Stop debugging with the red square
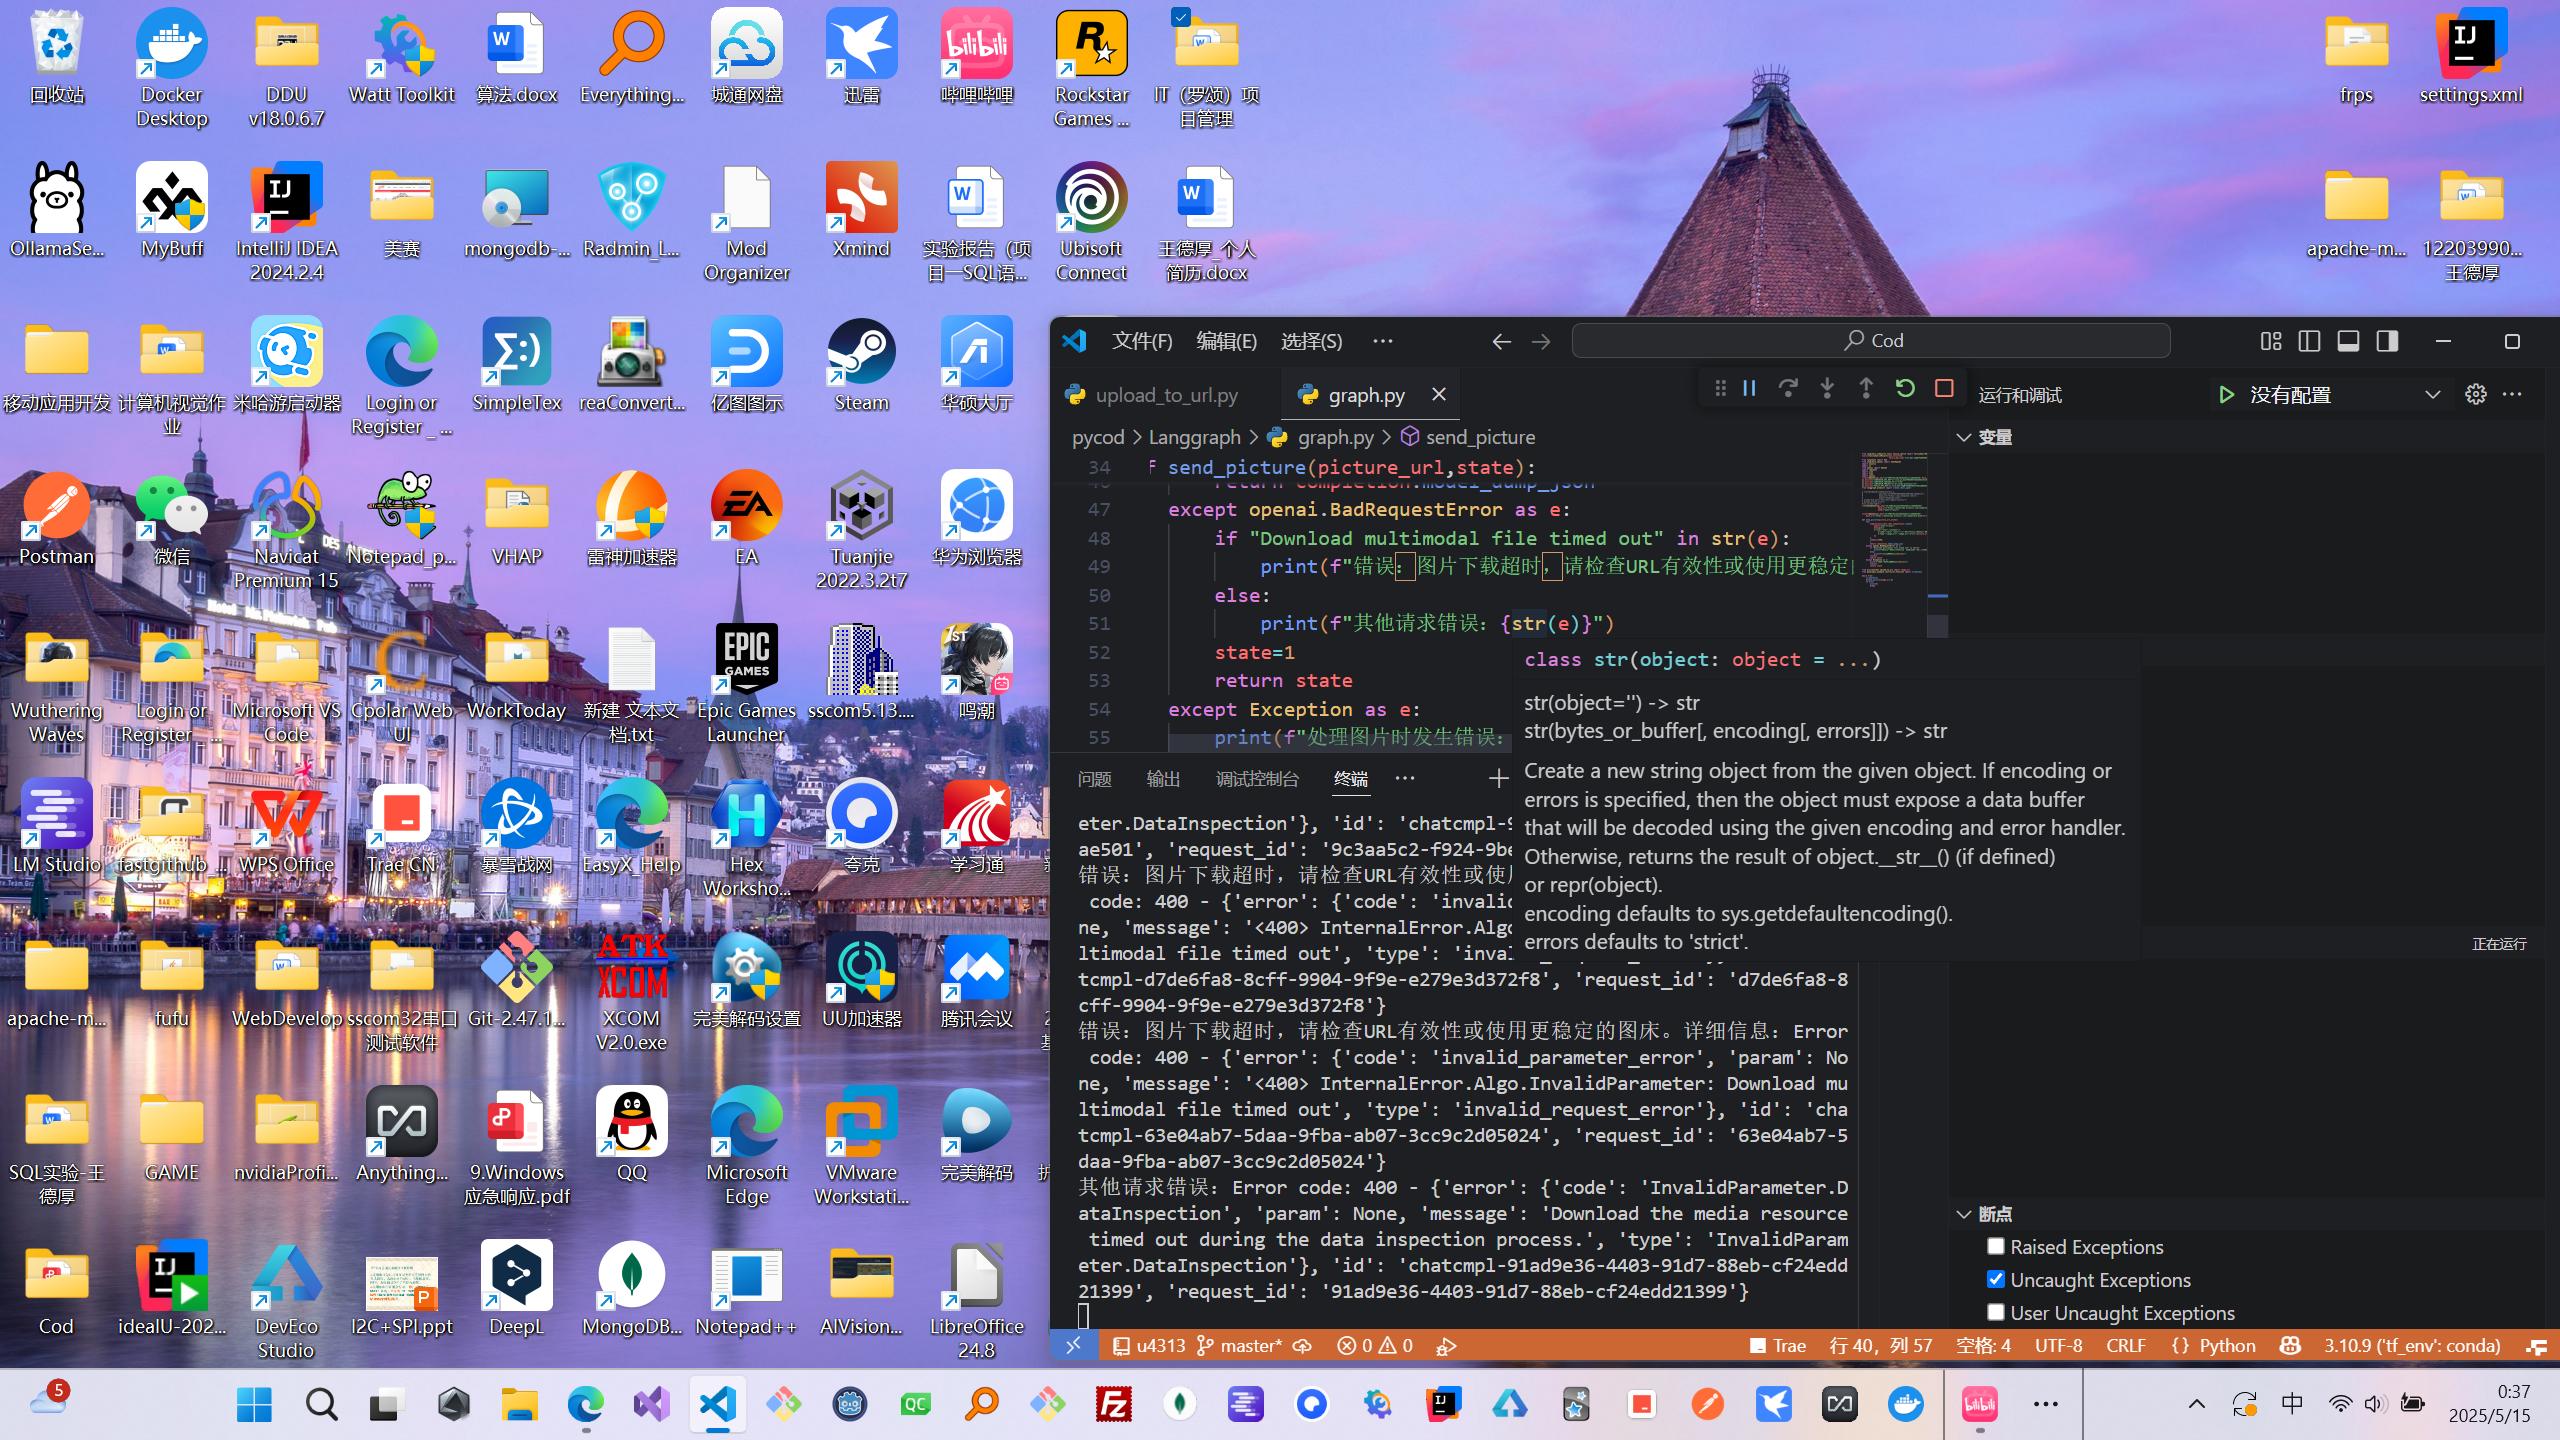The image size is (2560, 1440). click(x=1944, y=389)
